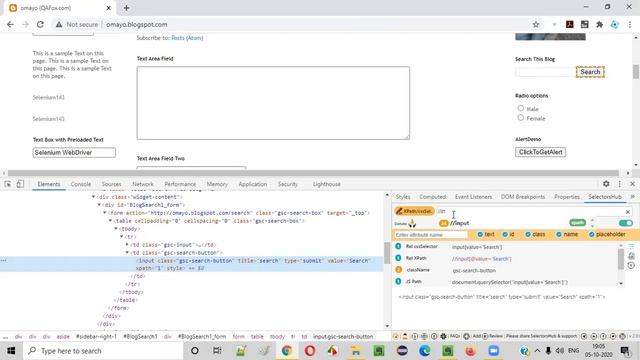This screenshot has height=360, width=640.
Task: Collapse the div class widget-content node
Action: click(x=93, y=197)
